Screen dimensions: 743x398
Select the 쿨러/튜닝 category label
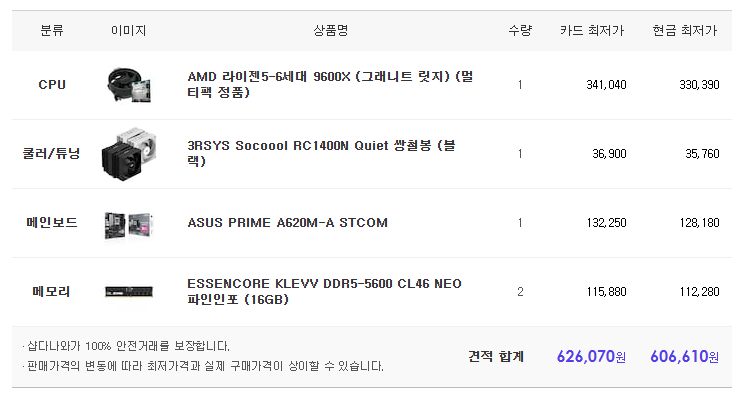52,154
